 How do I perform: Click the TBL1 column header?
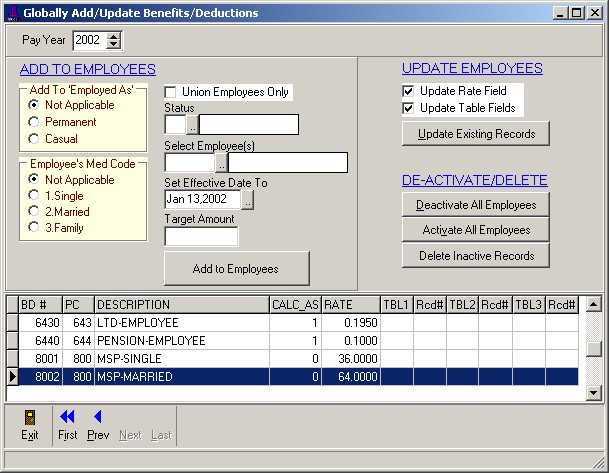(x=397, y=304)
